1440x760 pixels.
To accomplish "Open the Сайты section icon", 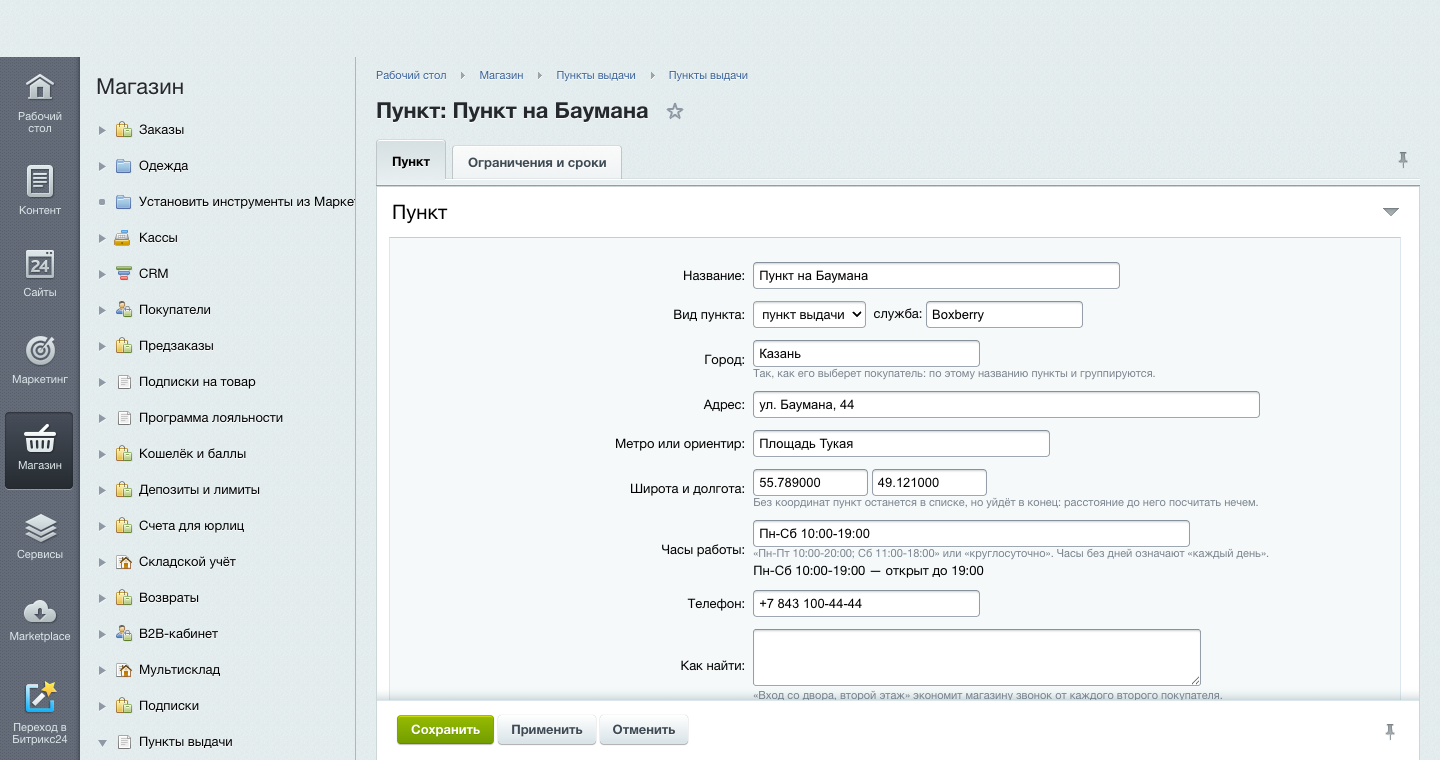I will [39, 272].
